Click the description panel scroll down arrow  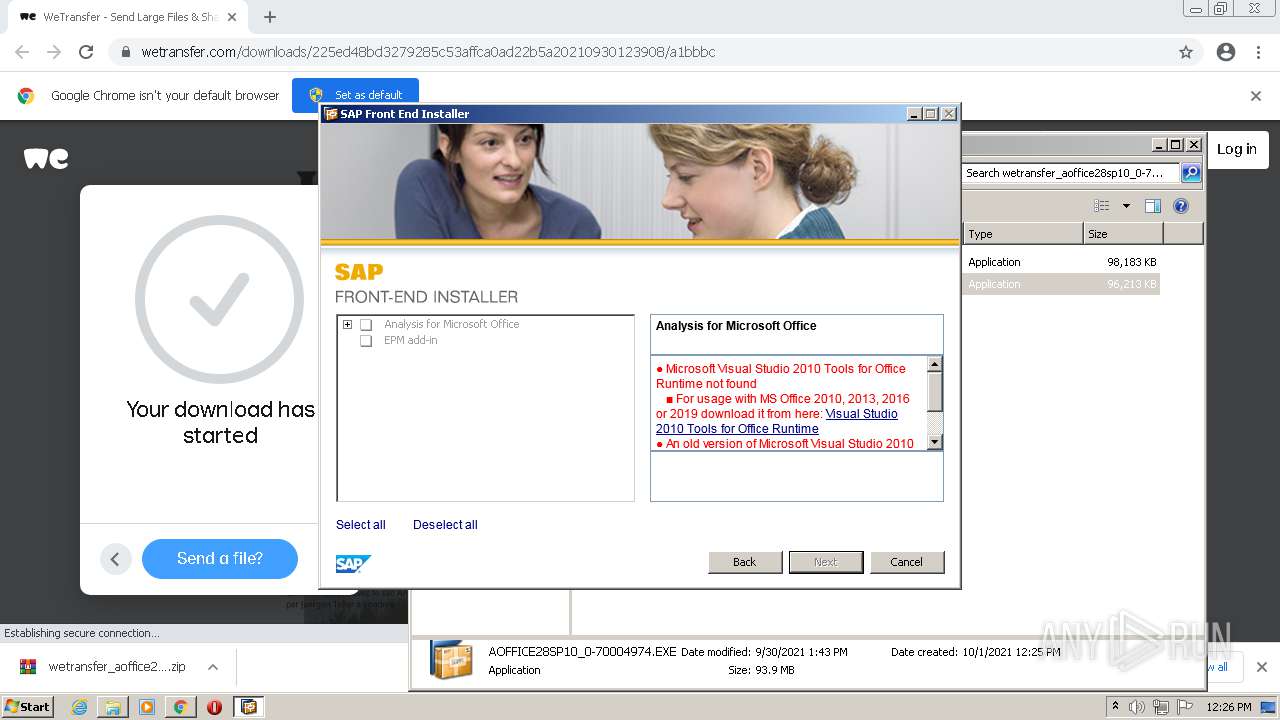pos(935,441)
